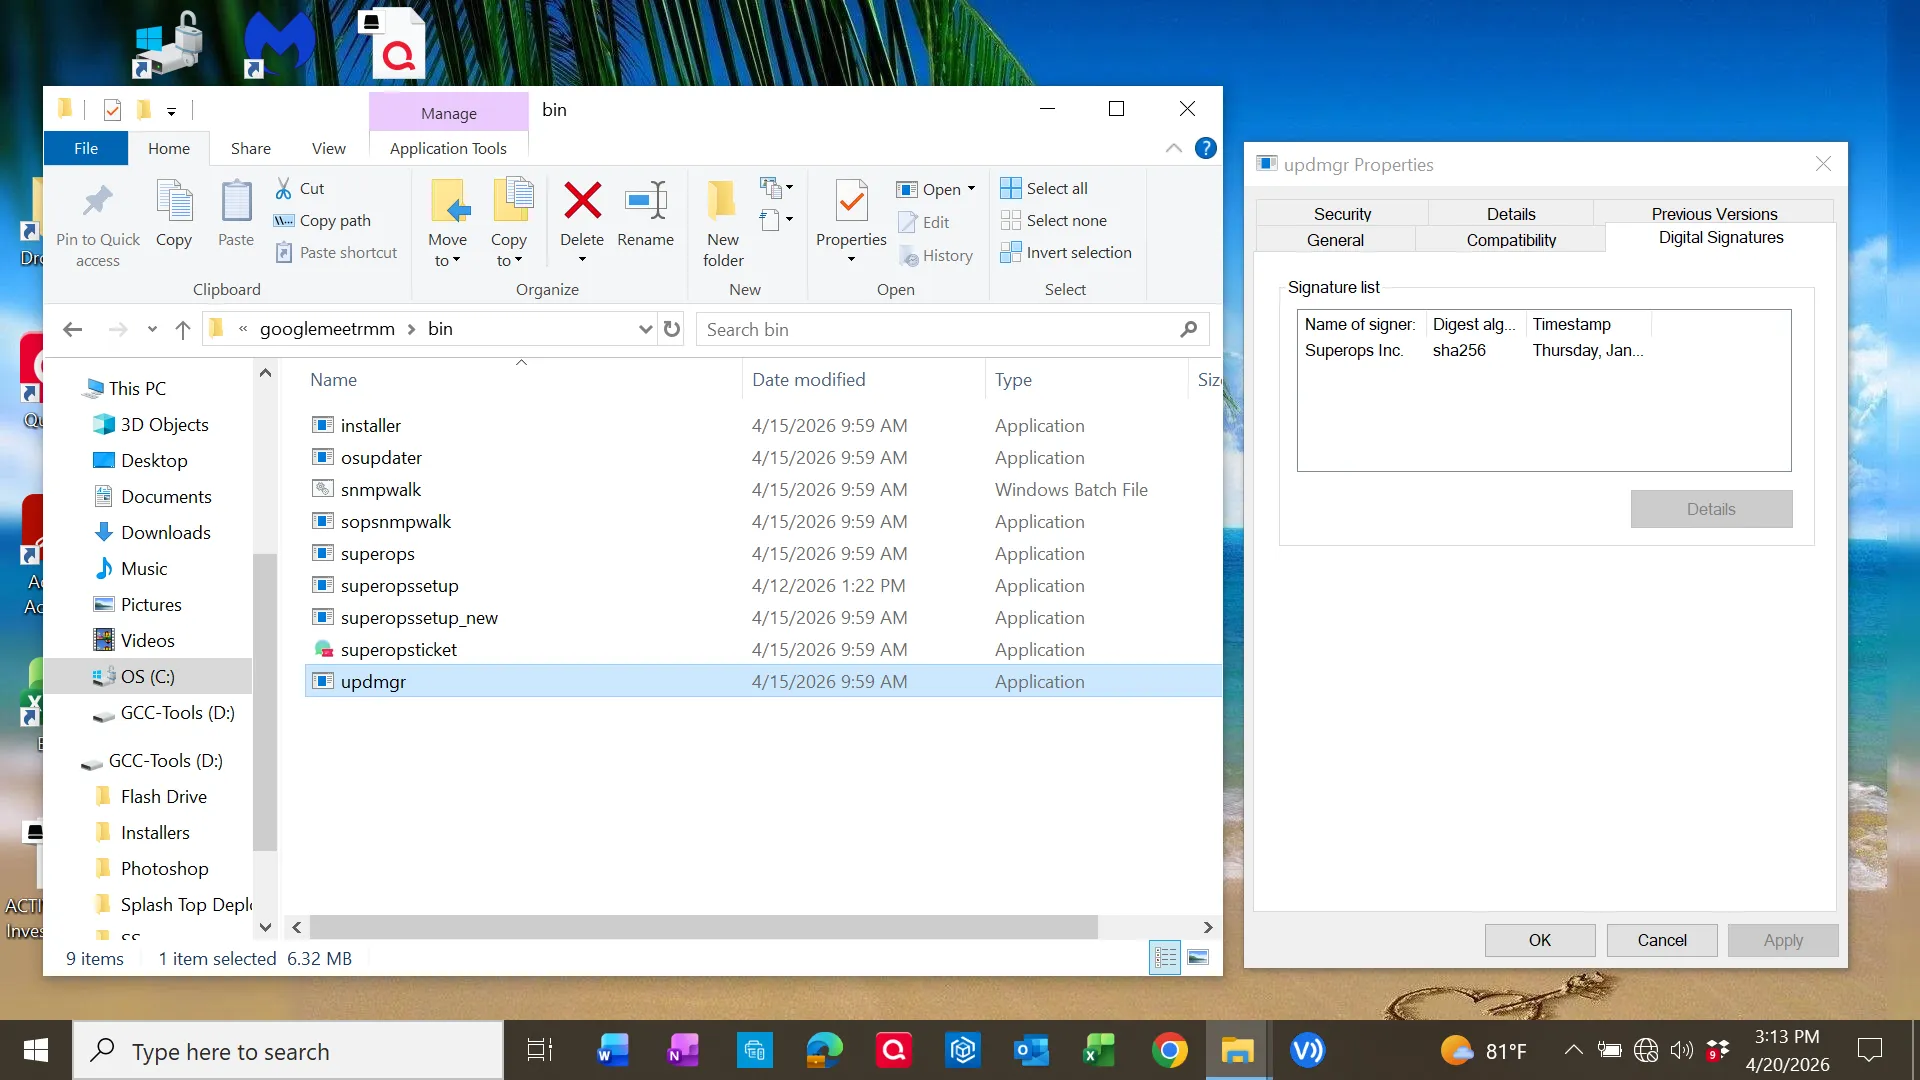Create a New folder from the ribbon

click(721, 220)
